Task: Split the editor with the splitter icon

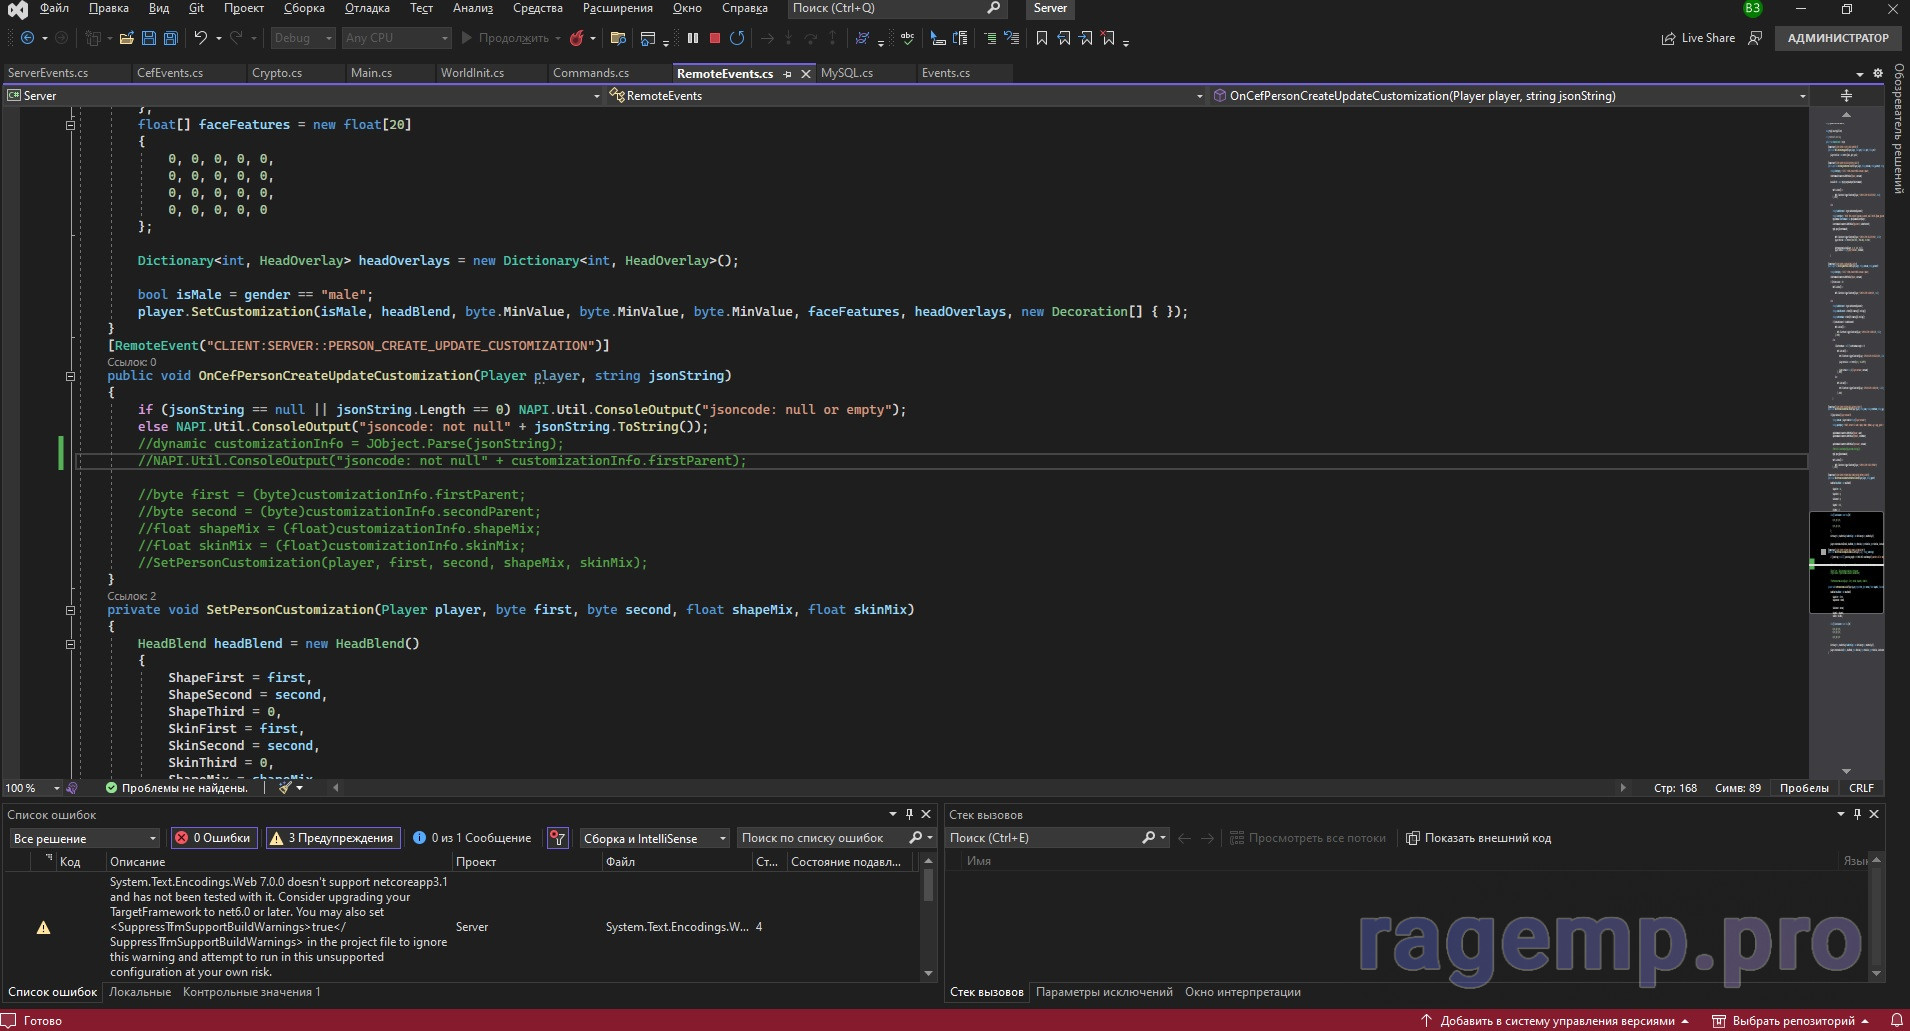Action: 1846,96
